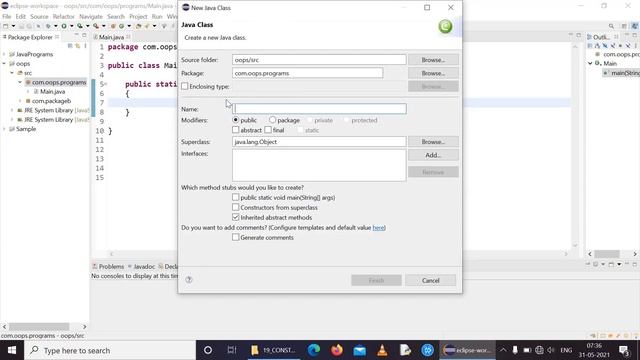Open the File menu
The image size is (640, 360).
(7, 16)
